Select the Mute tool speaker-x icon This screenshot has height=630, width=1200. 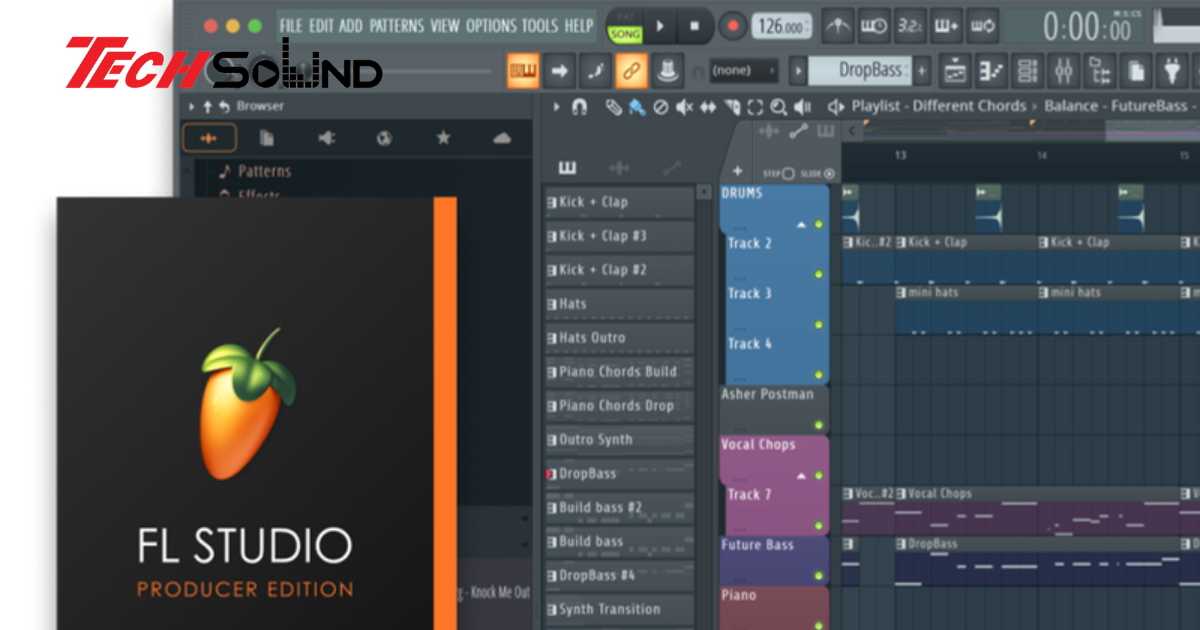pyautogui.click(x=685, y=107)
